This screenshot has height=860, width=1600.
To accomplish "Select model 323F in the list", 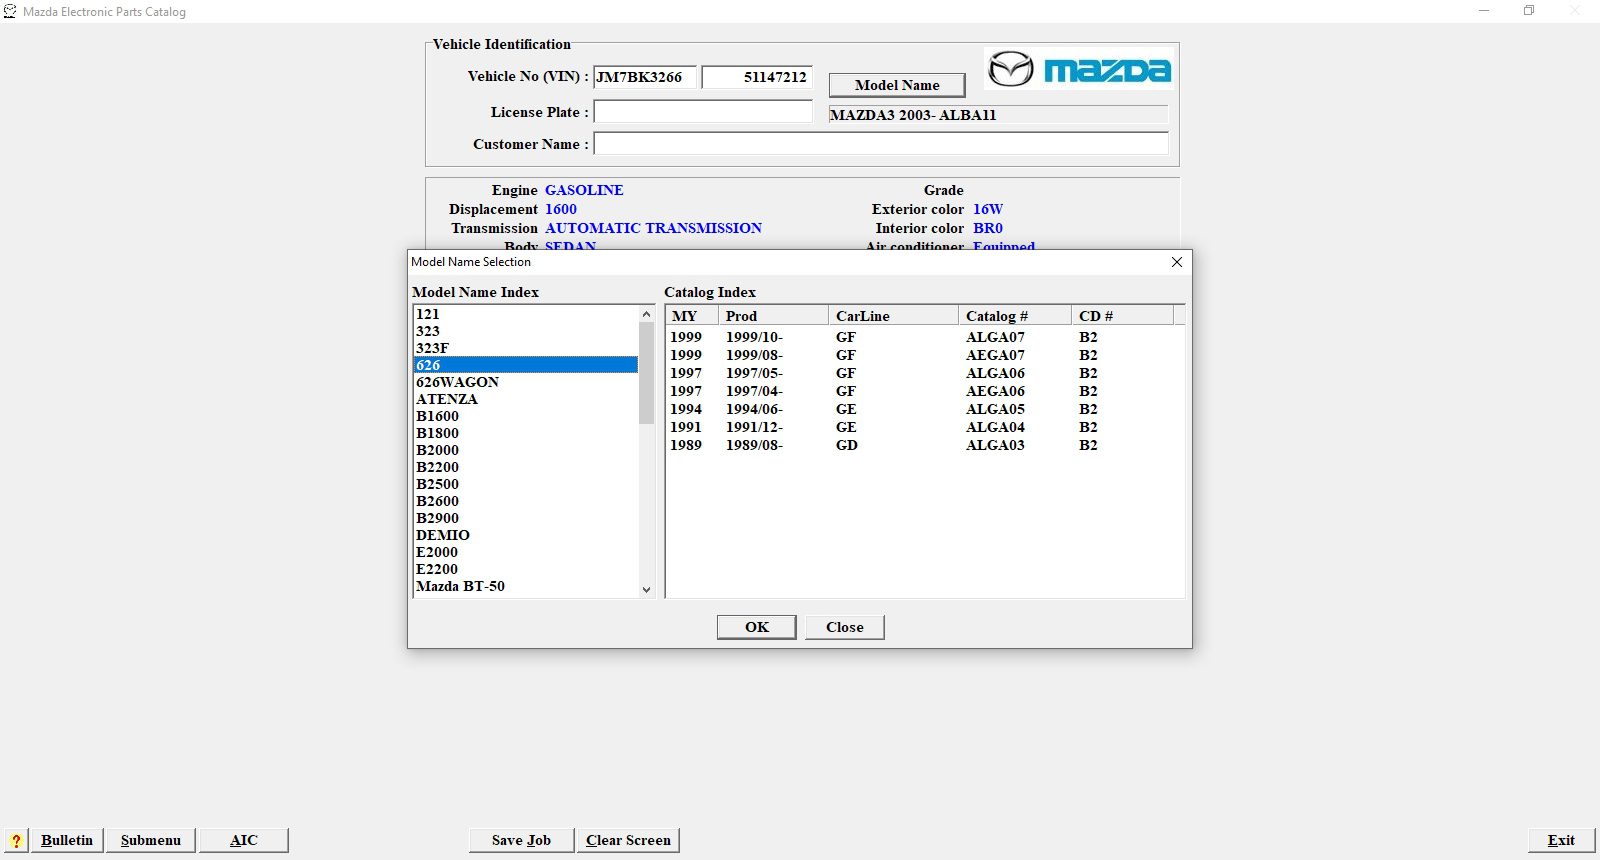I will coord(526,348).
